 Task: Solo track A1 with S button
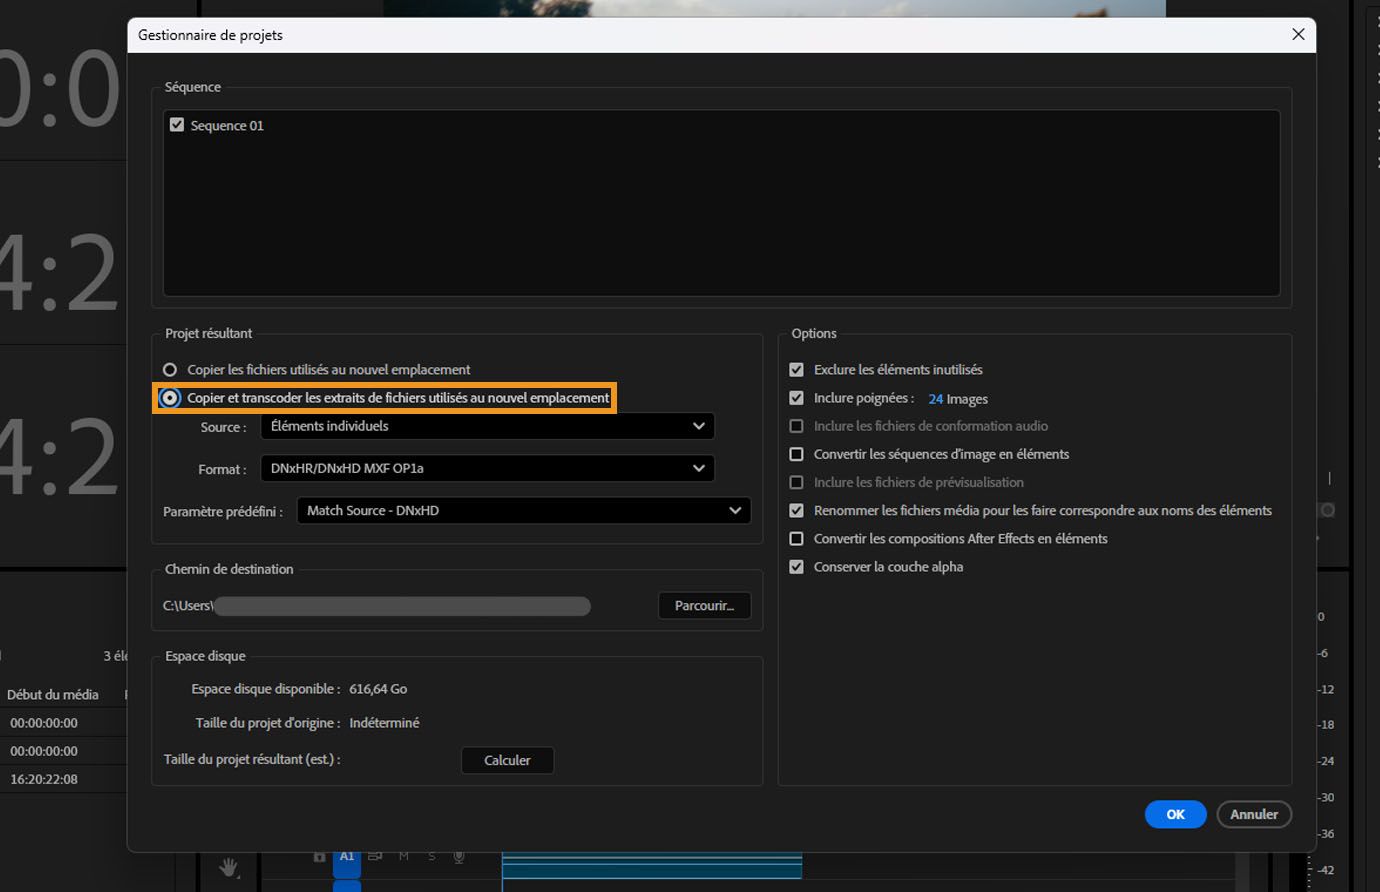(x=432, y=857)
